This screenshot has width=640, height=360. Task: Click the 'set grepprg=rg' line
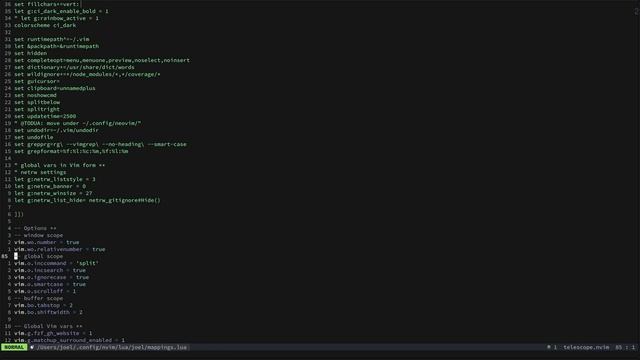pos(100,144)
